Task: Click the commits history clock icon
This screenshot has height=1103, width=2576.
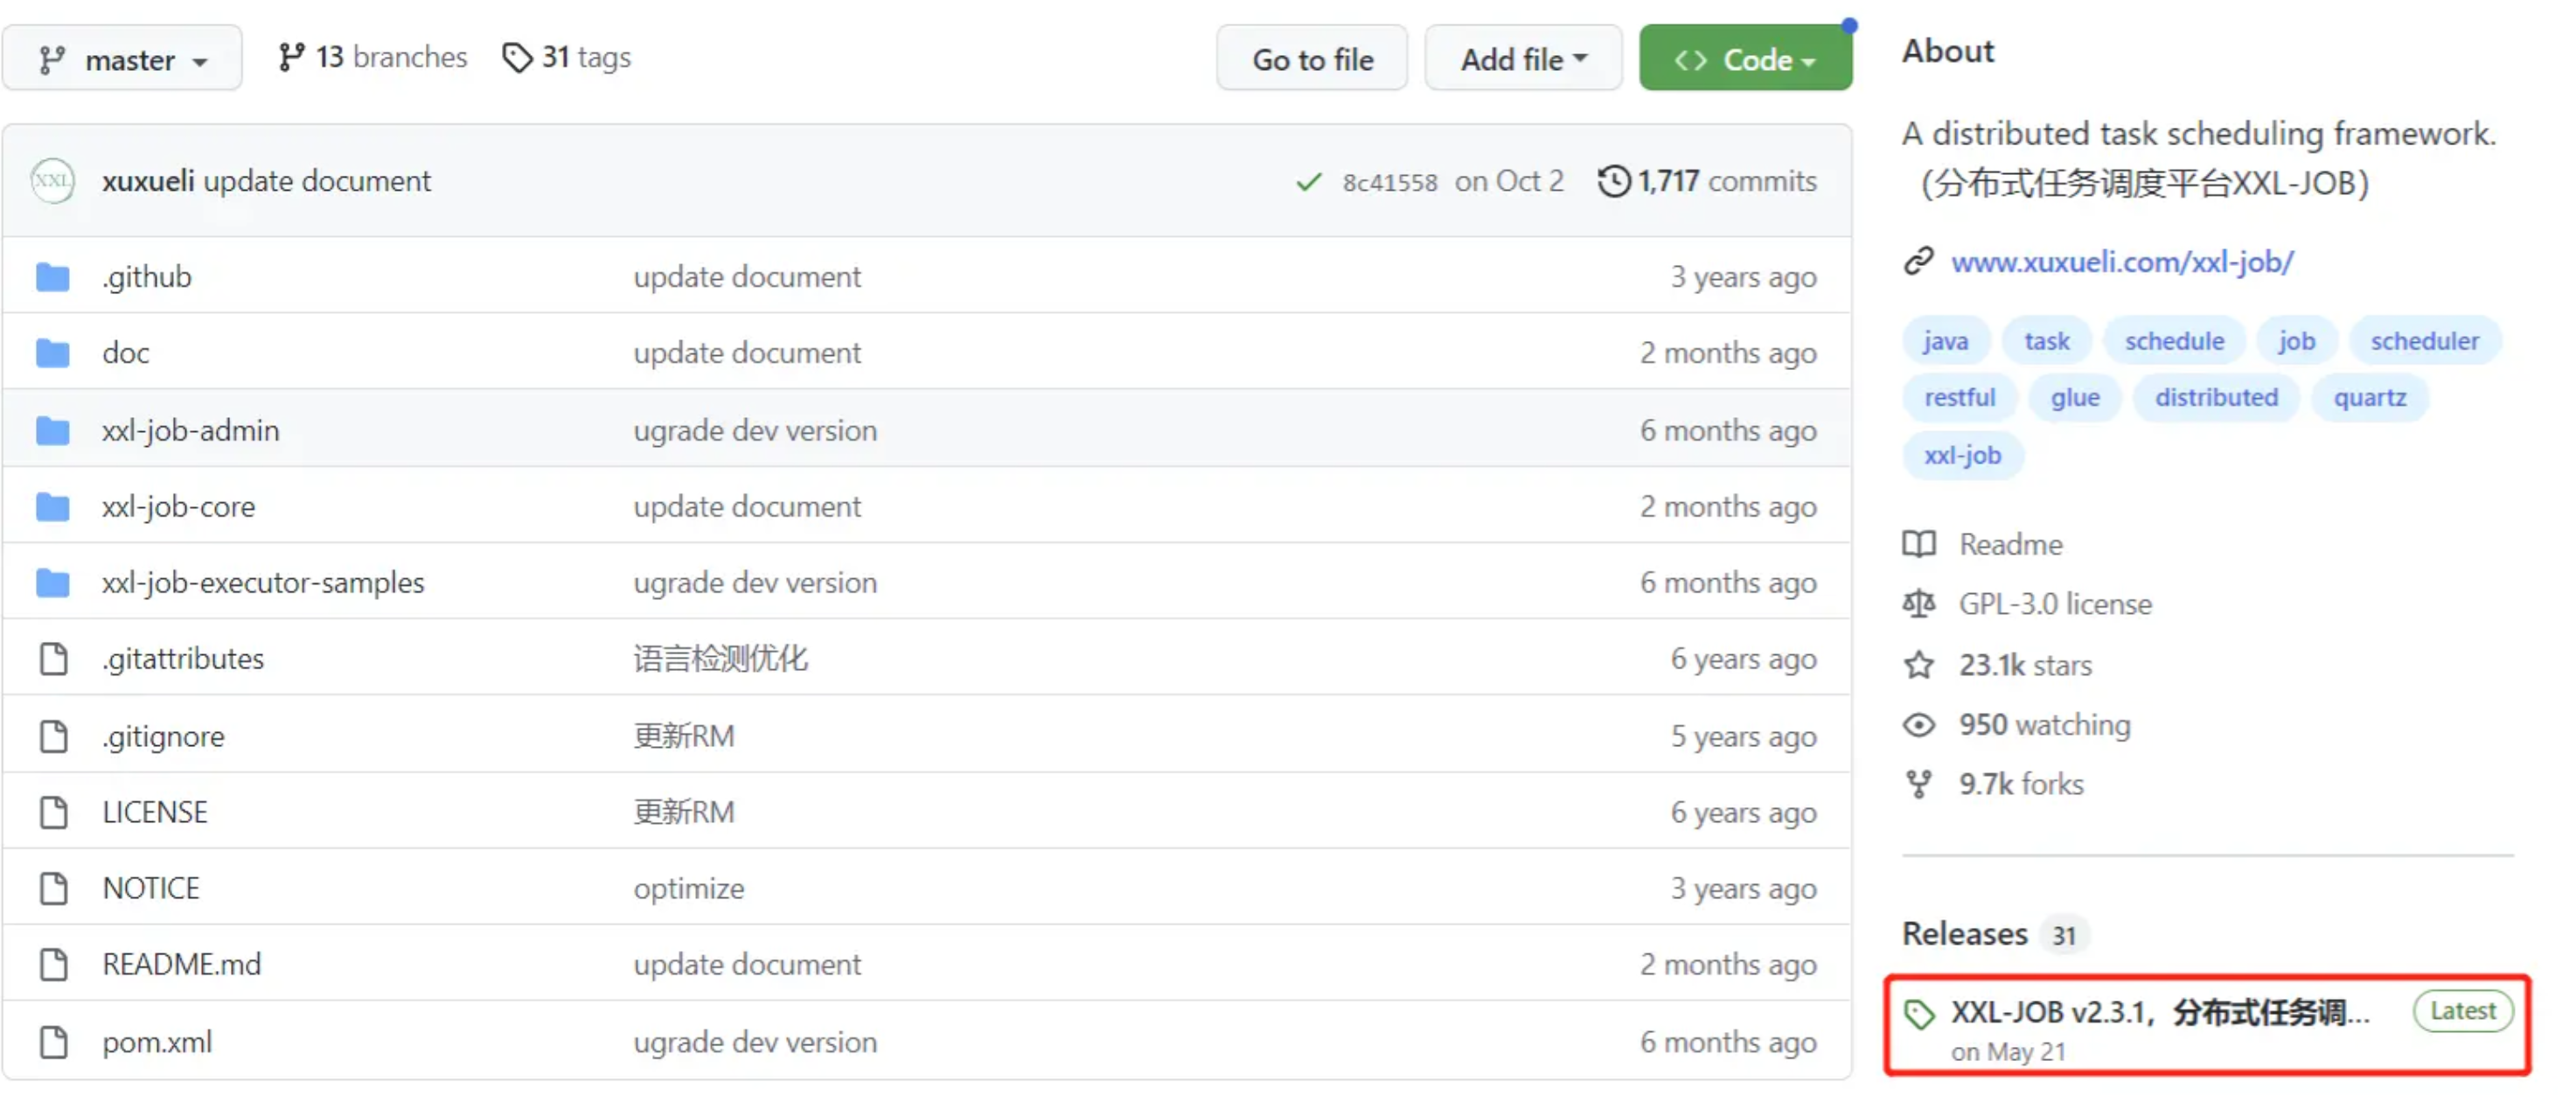Action: click(1613, 181)
